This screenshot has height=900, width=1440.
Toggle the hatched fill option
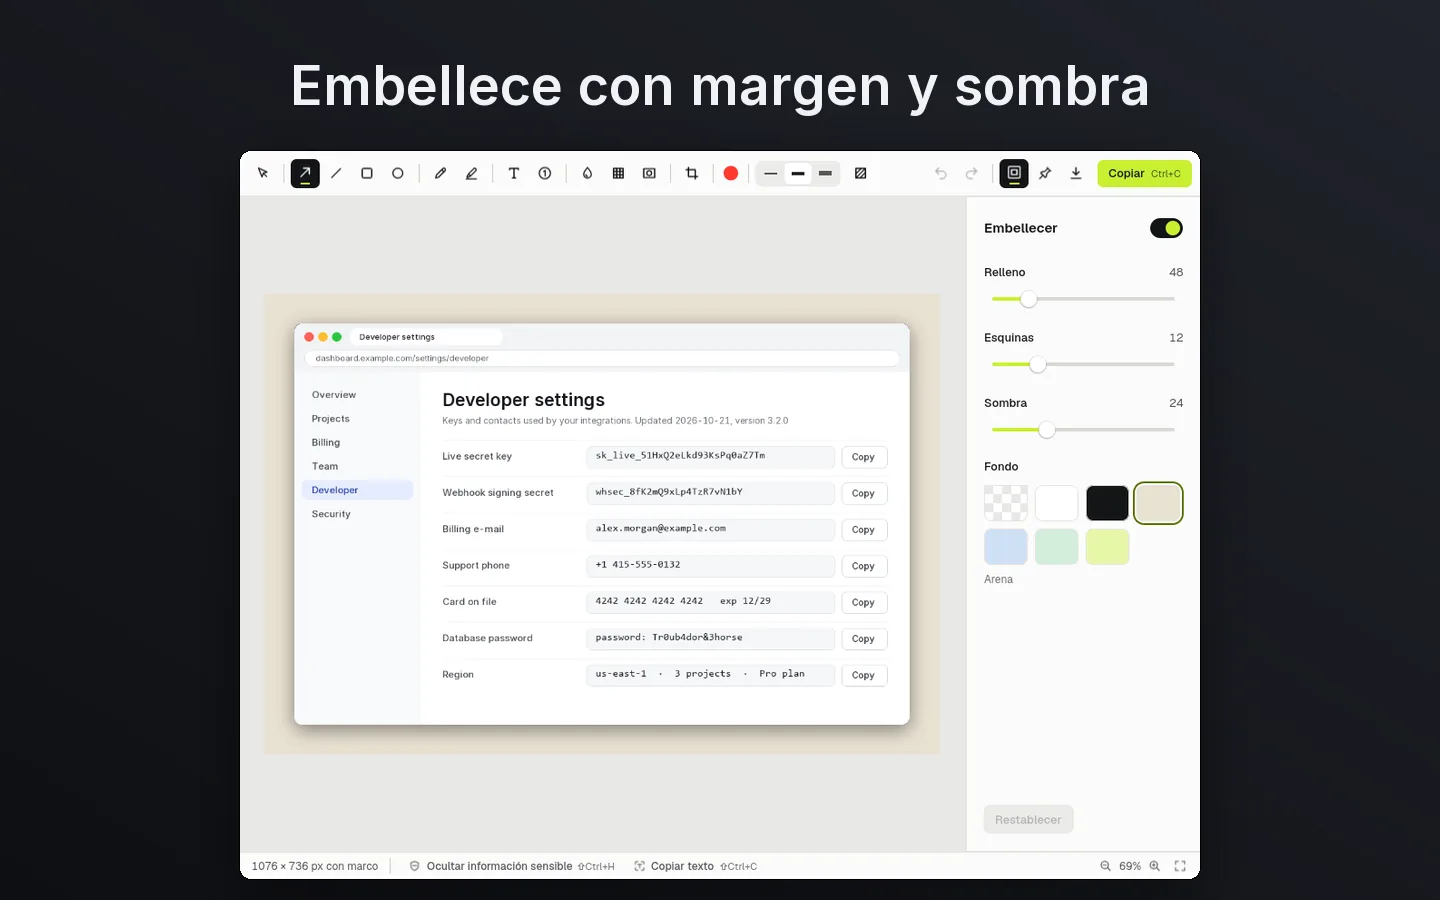tap(860, 173)
